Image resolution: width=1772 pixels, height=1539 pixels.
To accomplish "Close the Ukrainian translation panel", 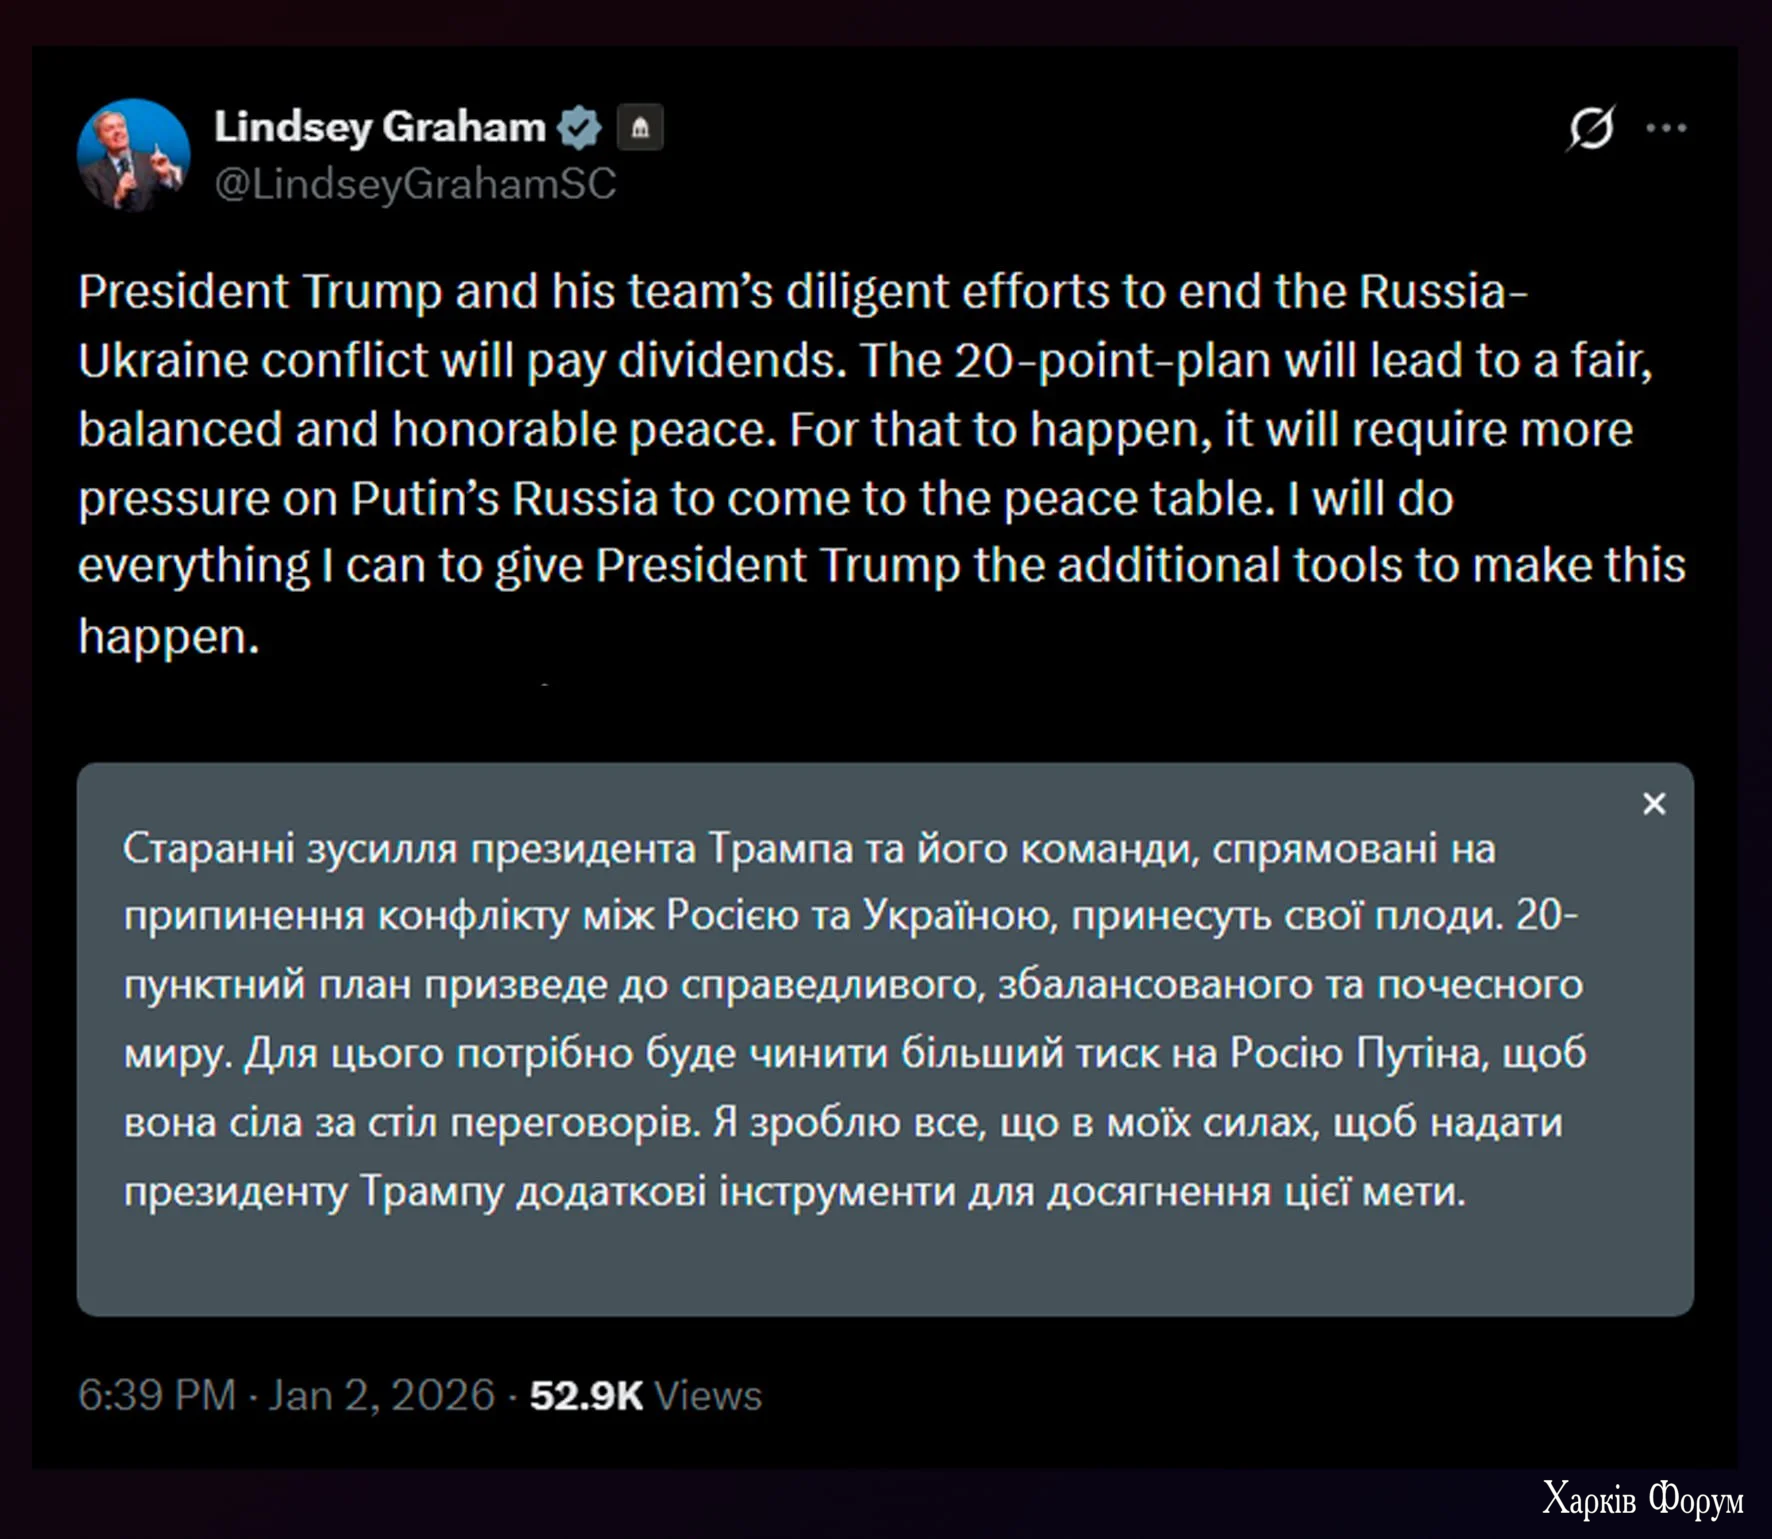I will point(1654,804).
